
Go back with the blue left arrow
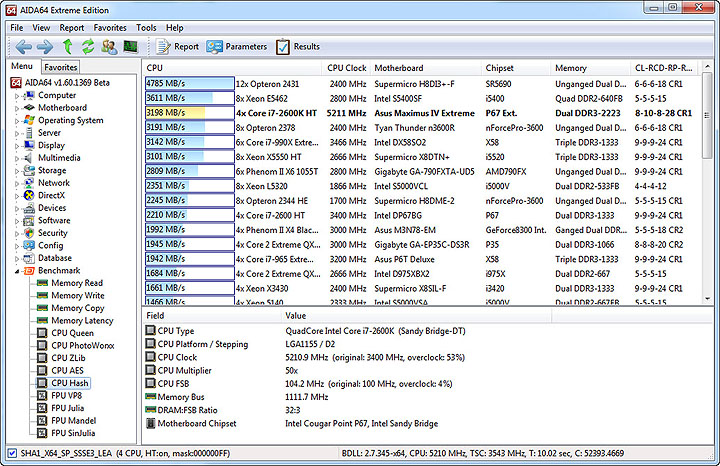[23, 46]
